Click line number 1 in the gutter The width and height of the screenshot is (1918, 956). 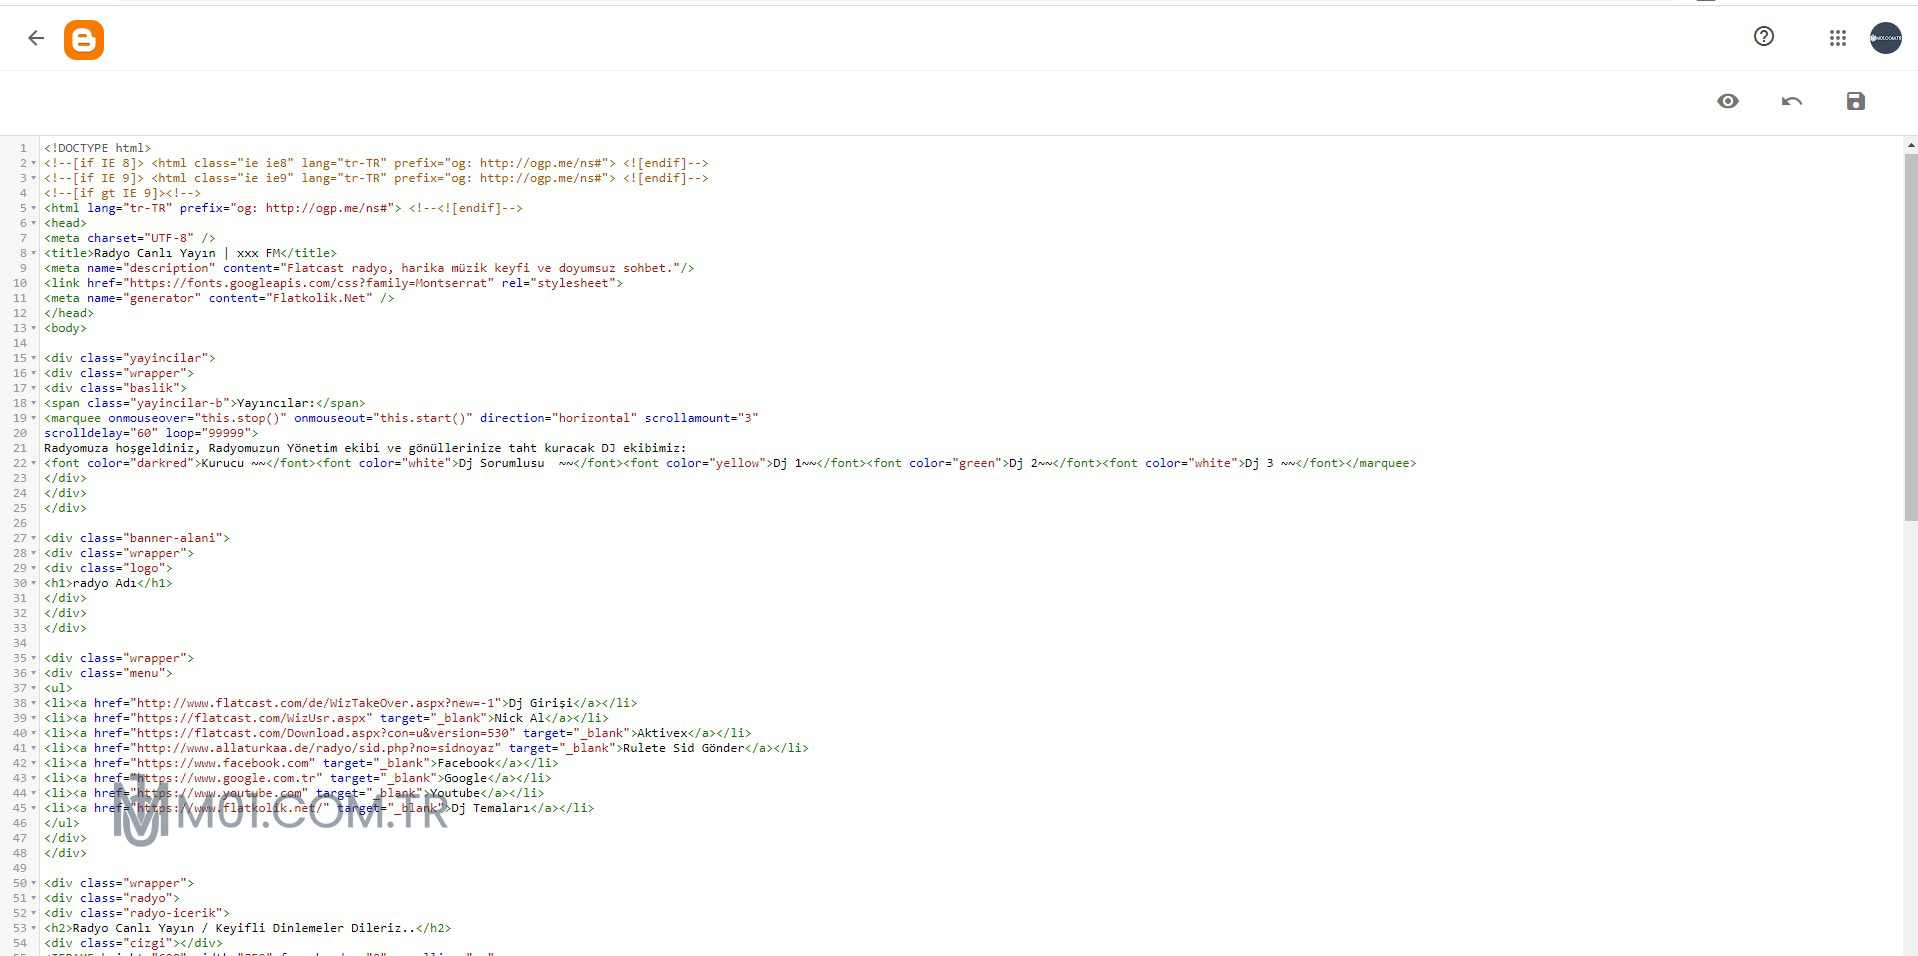pos(22,147)
